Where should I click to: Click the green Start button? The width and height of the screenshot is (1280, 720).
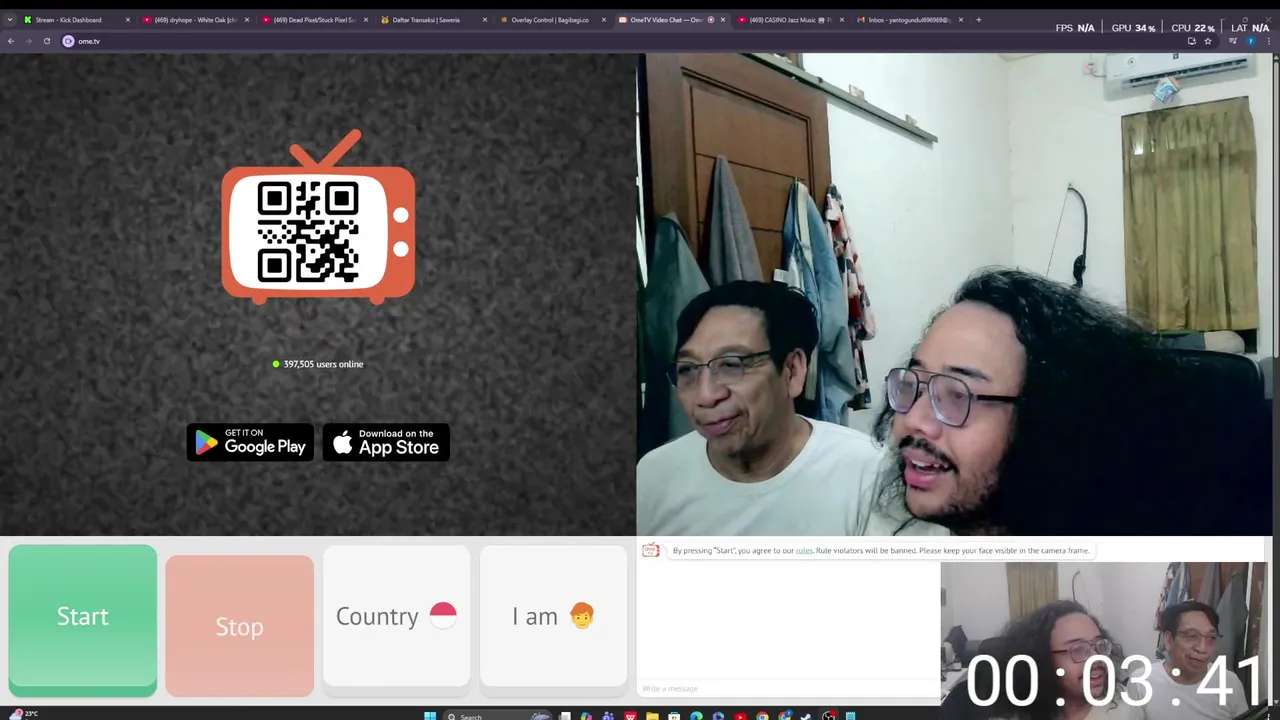click(83, 620)
